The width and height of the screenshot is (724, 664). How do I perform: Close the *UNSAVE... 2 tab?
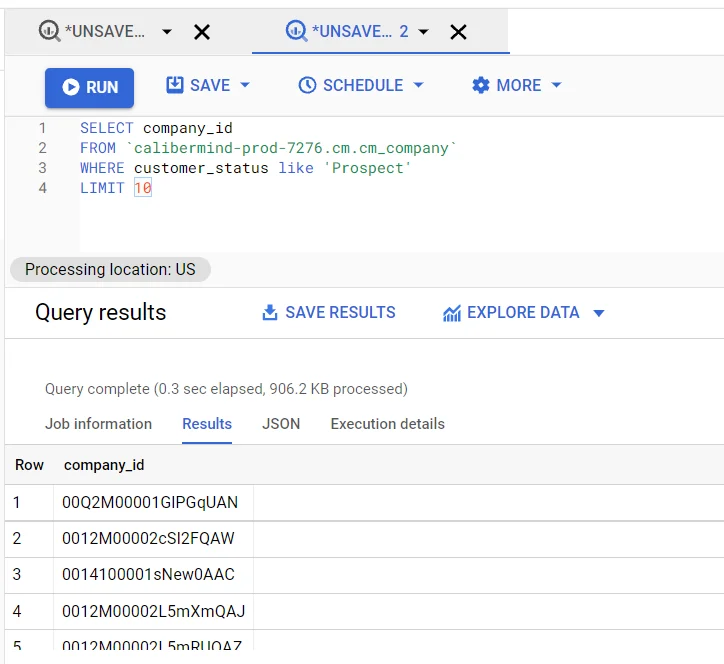[x=458, y=32]
